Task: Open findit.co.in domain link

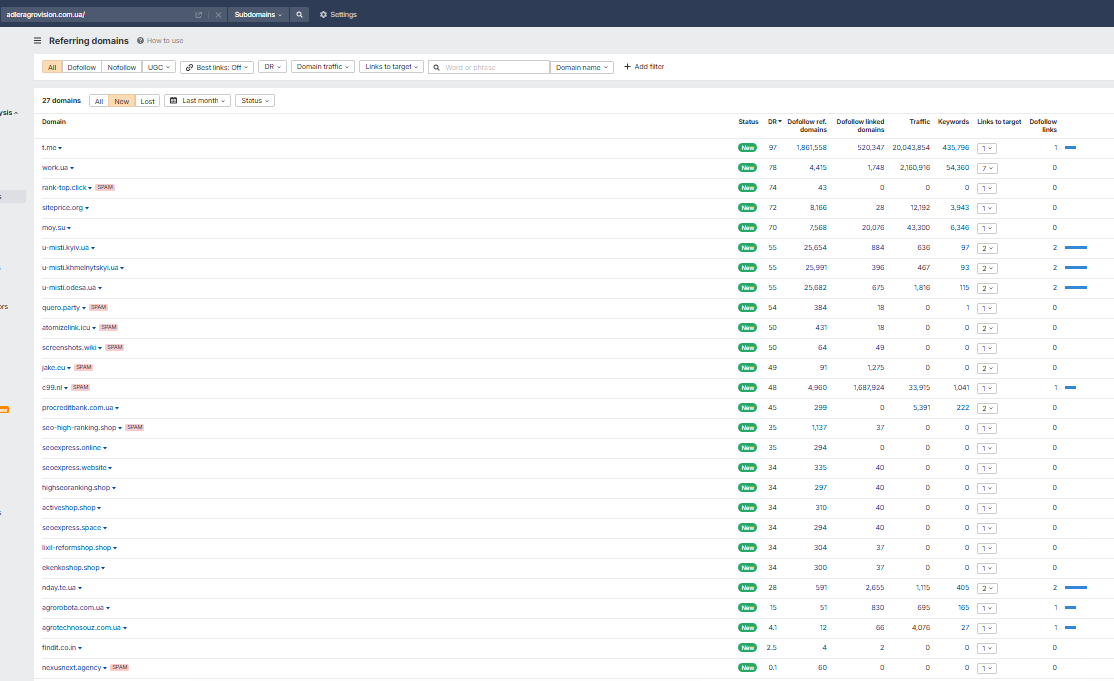Action: pyautogui.click(x=59, y=648)
